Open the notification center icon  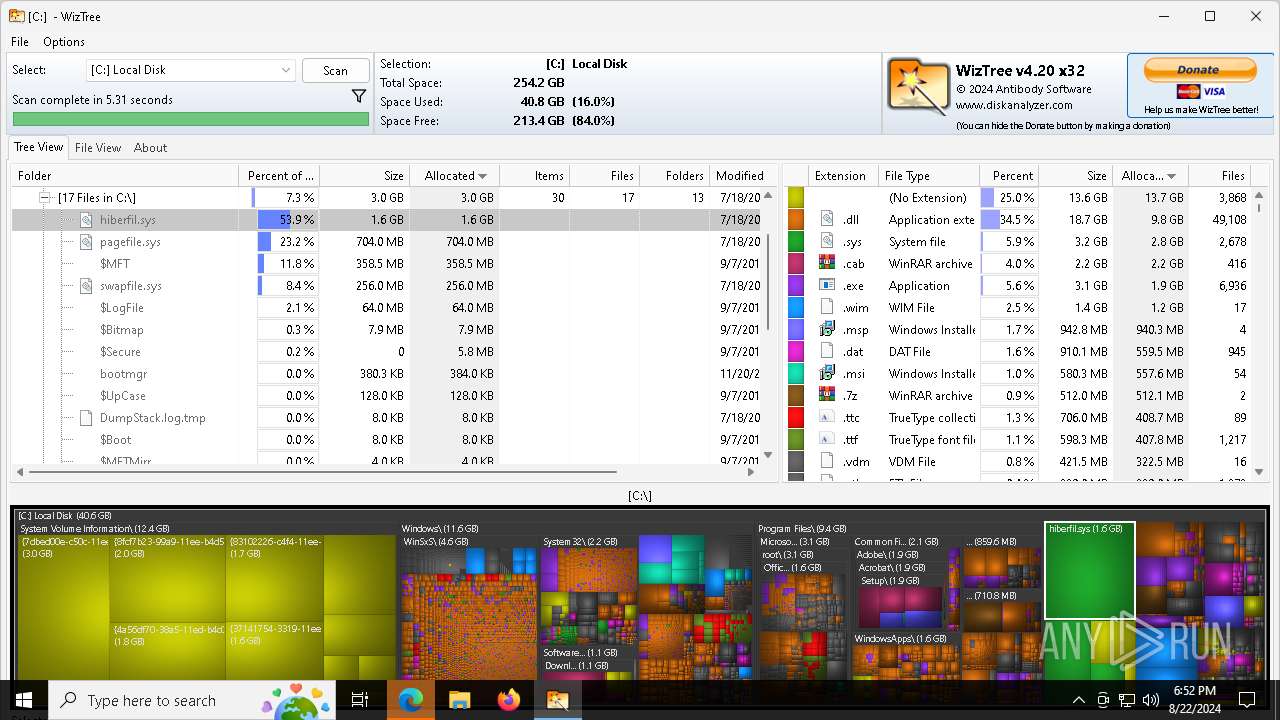(x=1247, y=700)
